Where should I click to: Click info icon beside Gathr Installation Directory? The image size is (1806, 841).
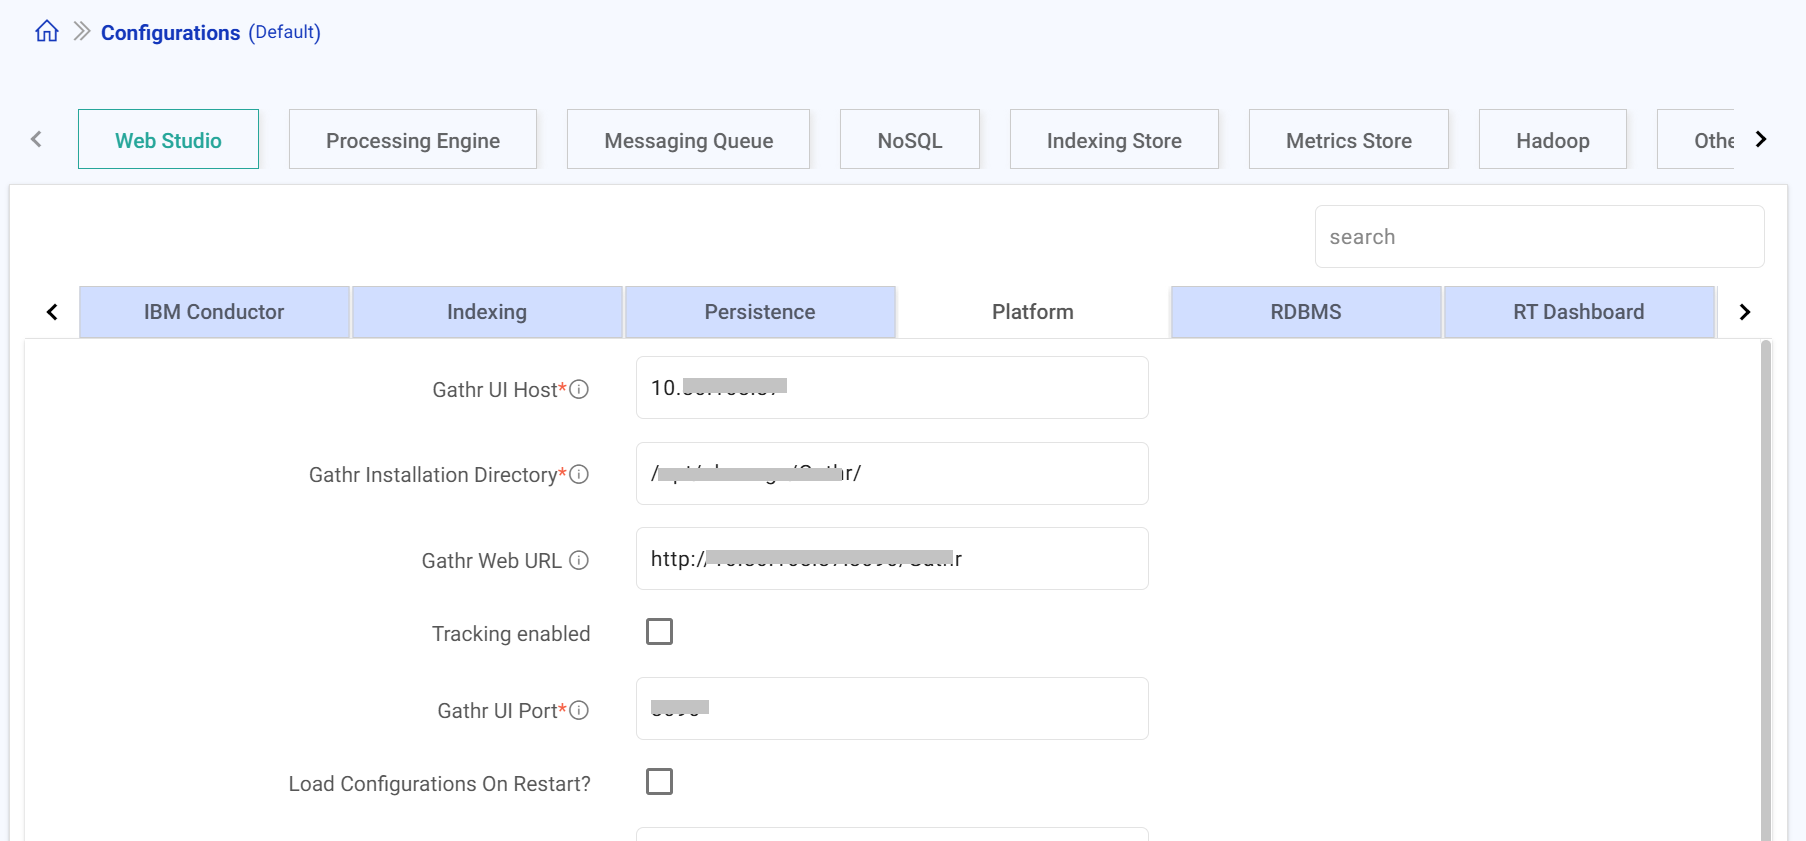pos(579,474)
